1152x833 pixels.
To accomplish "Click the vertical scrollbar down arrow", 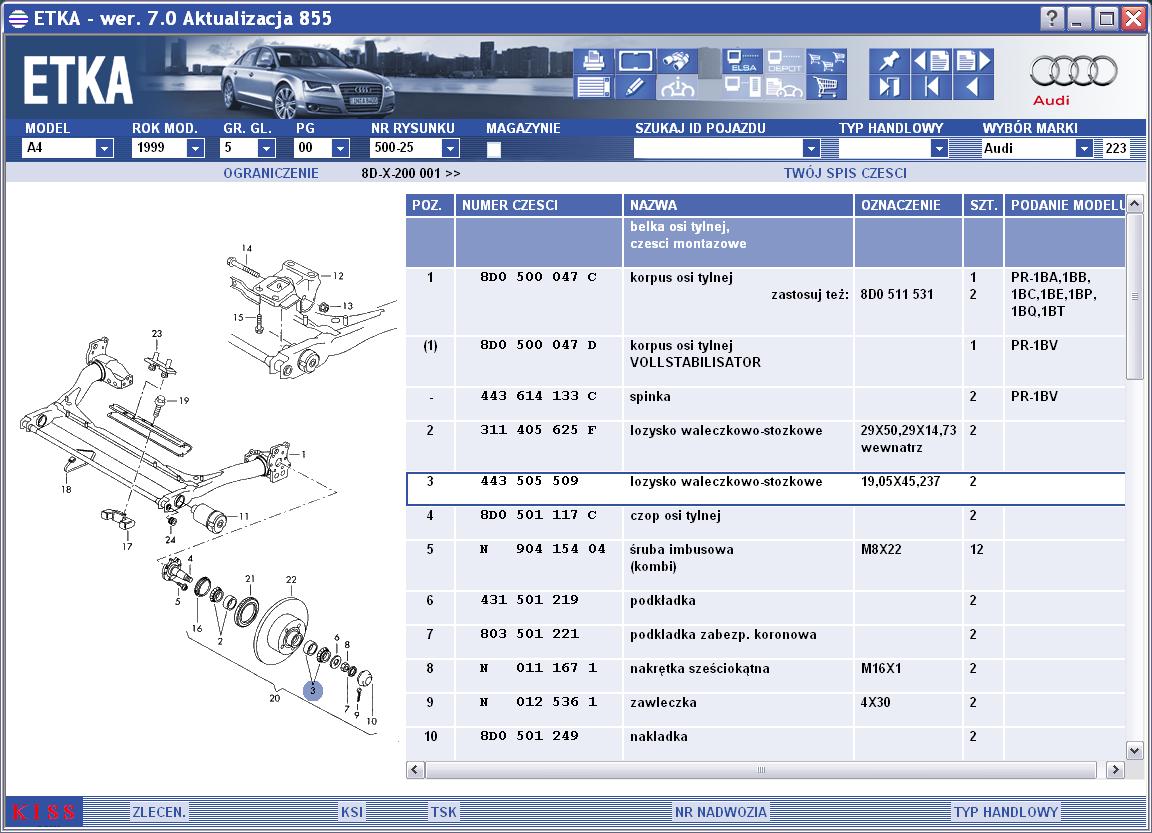I will click(1134, 751).
